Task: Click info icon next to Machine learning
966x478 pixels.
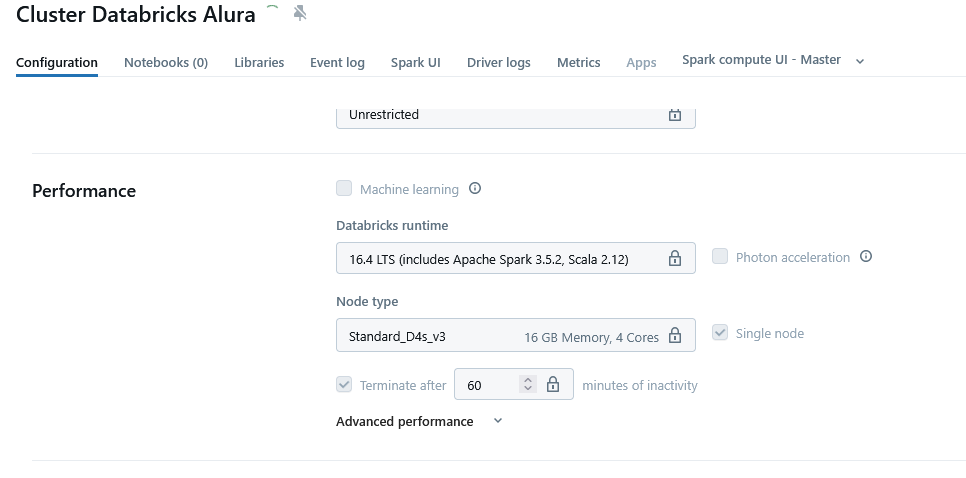Action: [x=475, y=188]
